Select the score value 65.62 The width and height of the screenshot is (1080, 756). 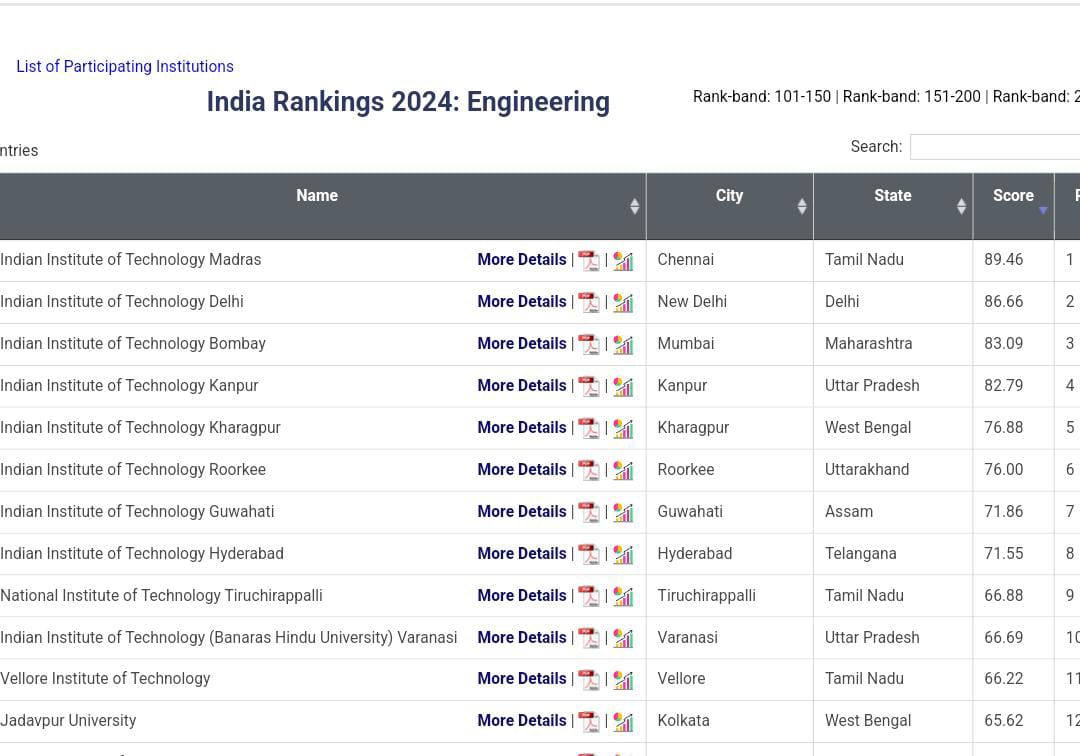tap(1004, 721)
